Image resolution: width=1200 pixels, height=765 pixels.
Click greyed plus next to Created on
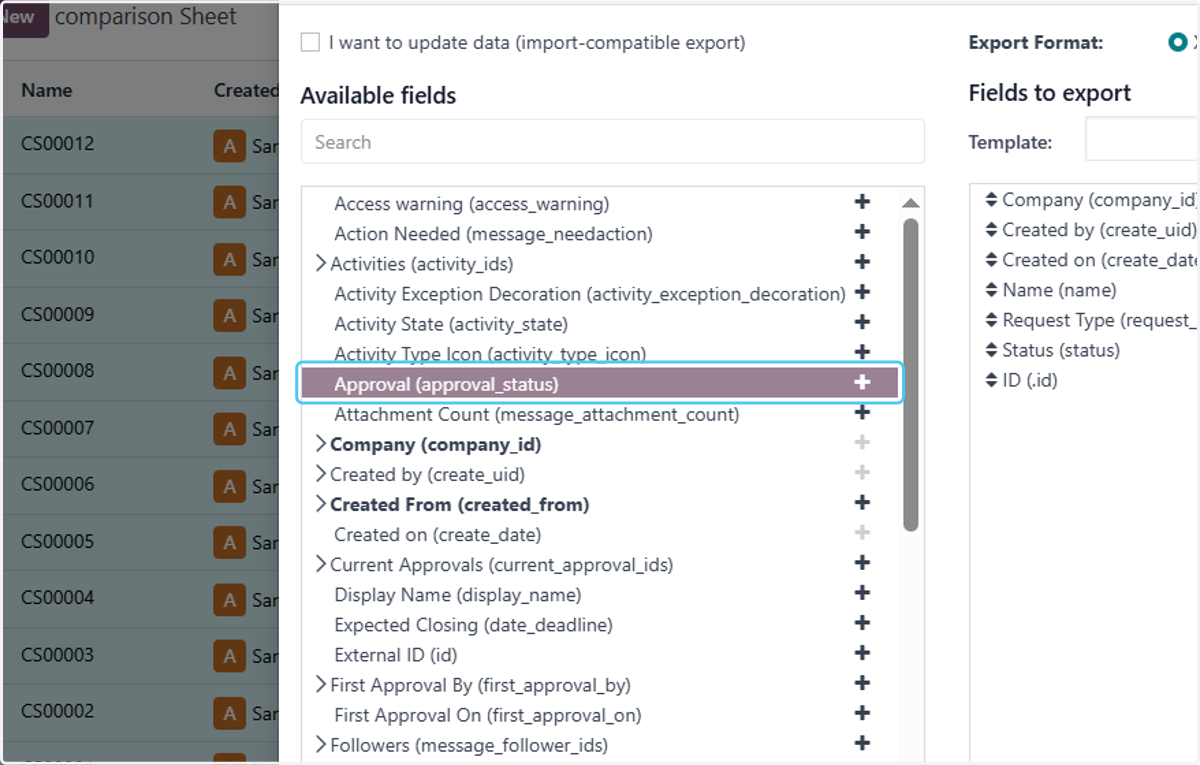pyautogui.click(x=862, y=532)
